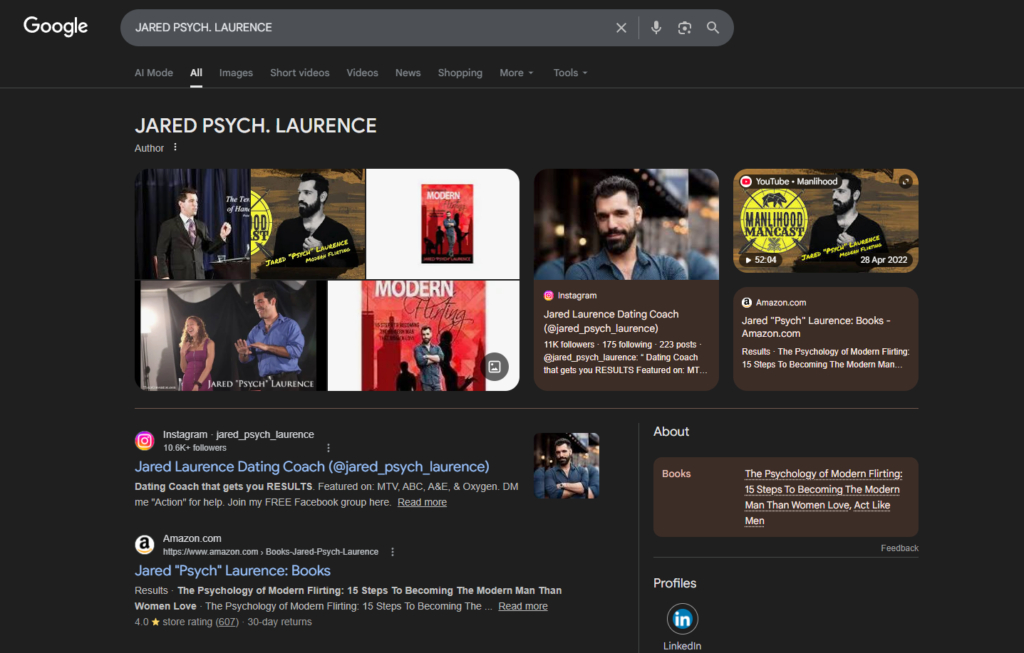Click the image gallery icon on book cover

coord(494,366)
